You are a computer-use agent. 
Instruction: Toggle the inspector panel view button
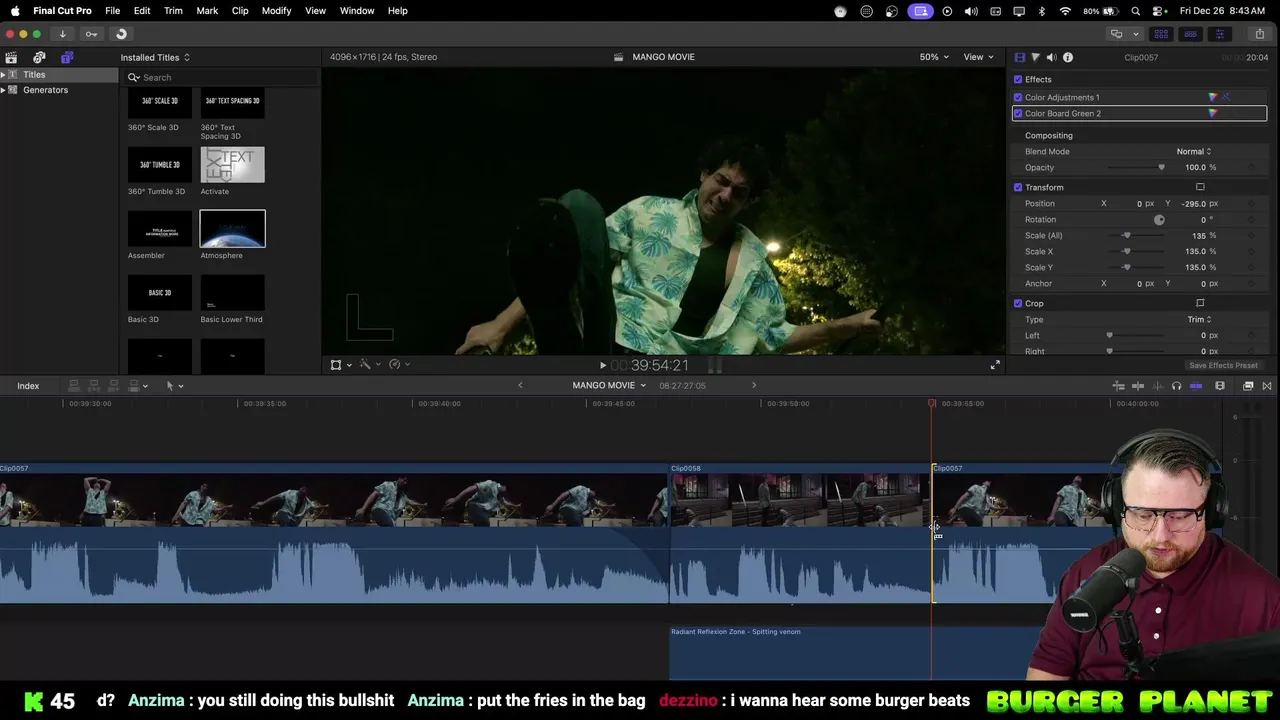coord(1219,34)
